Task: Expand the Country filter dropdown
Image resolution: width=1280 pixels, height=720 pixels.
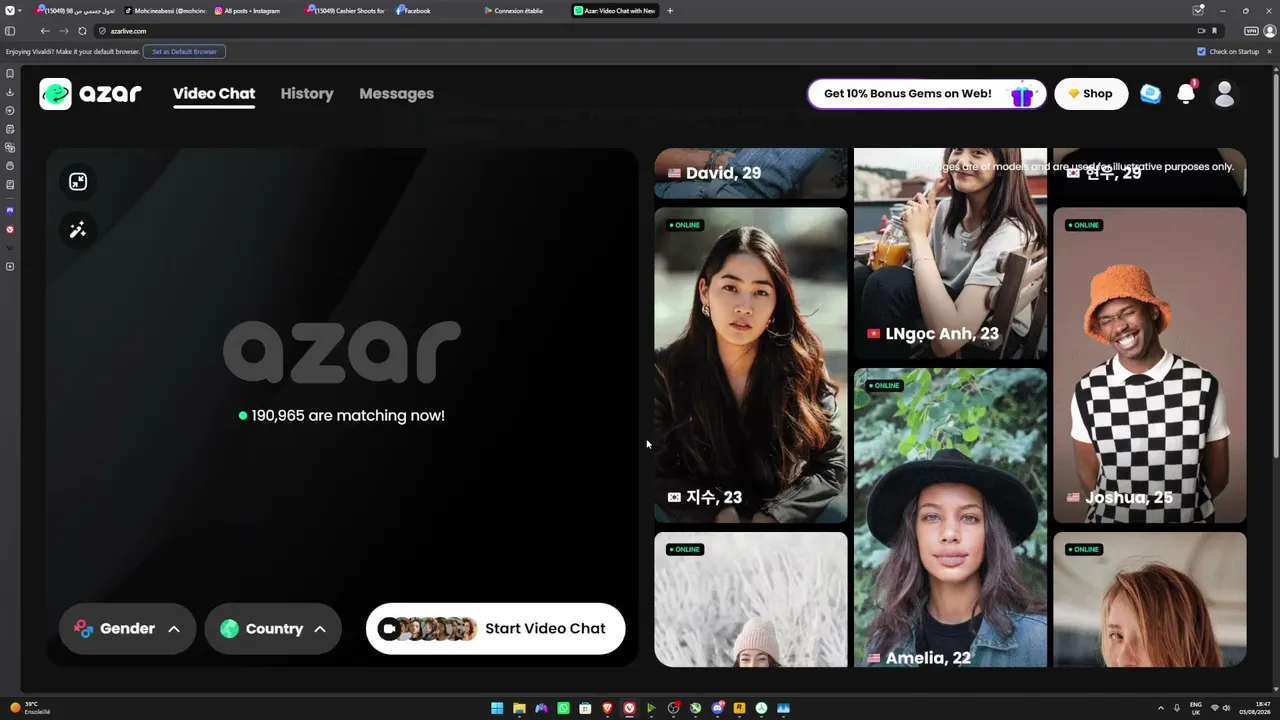Action: click(273, 629)
